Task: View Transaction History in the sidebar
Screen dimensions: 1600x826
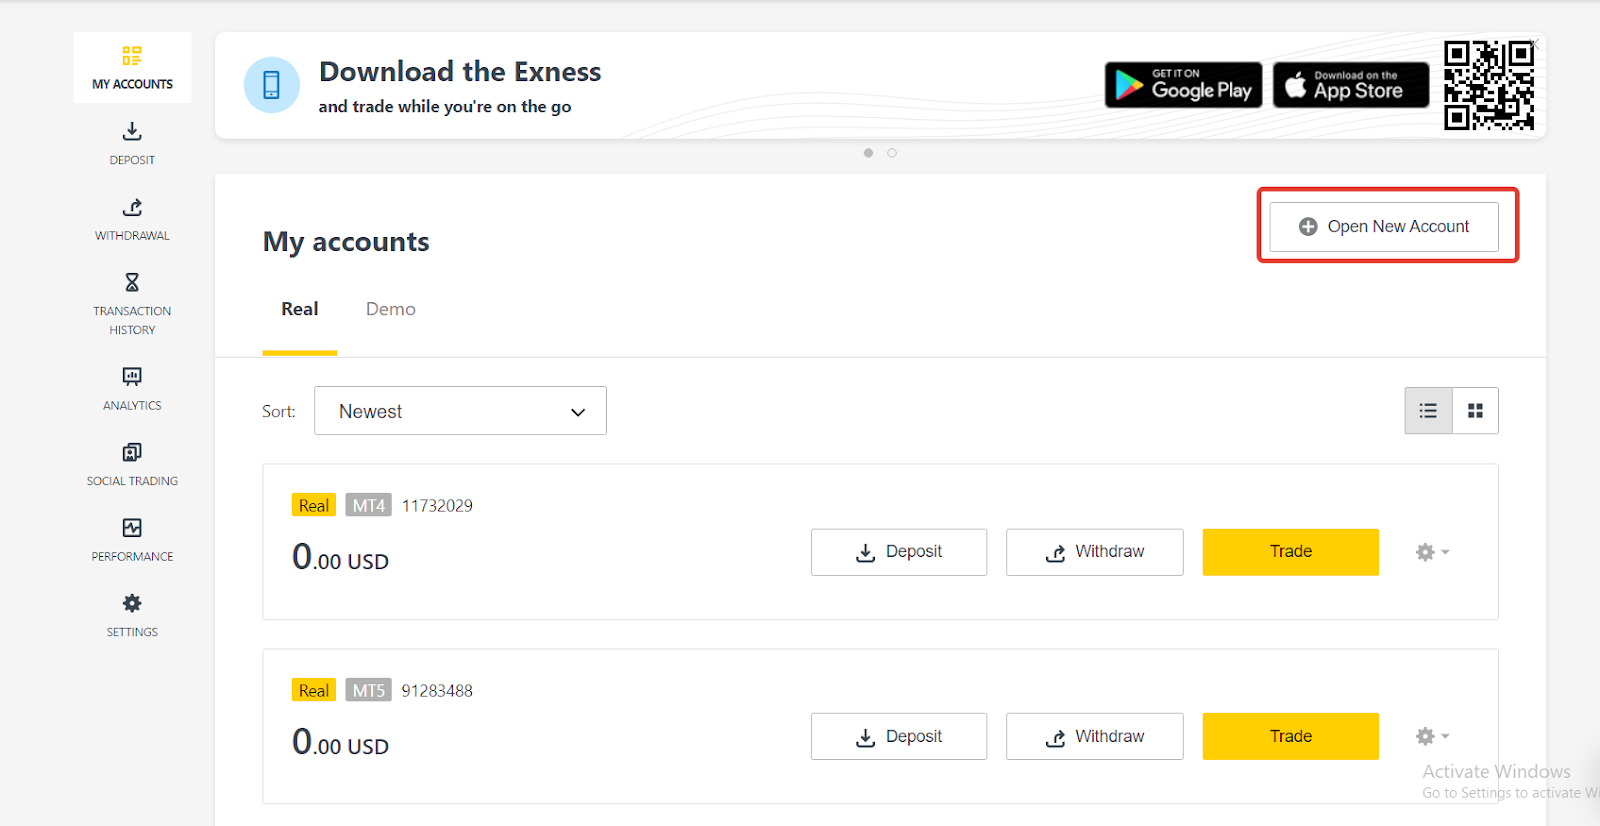Action: coord(132,304)
